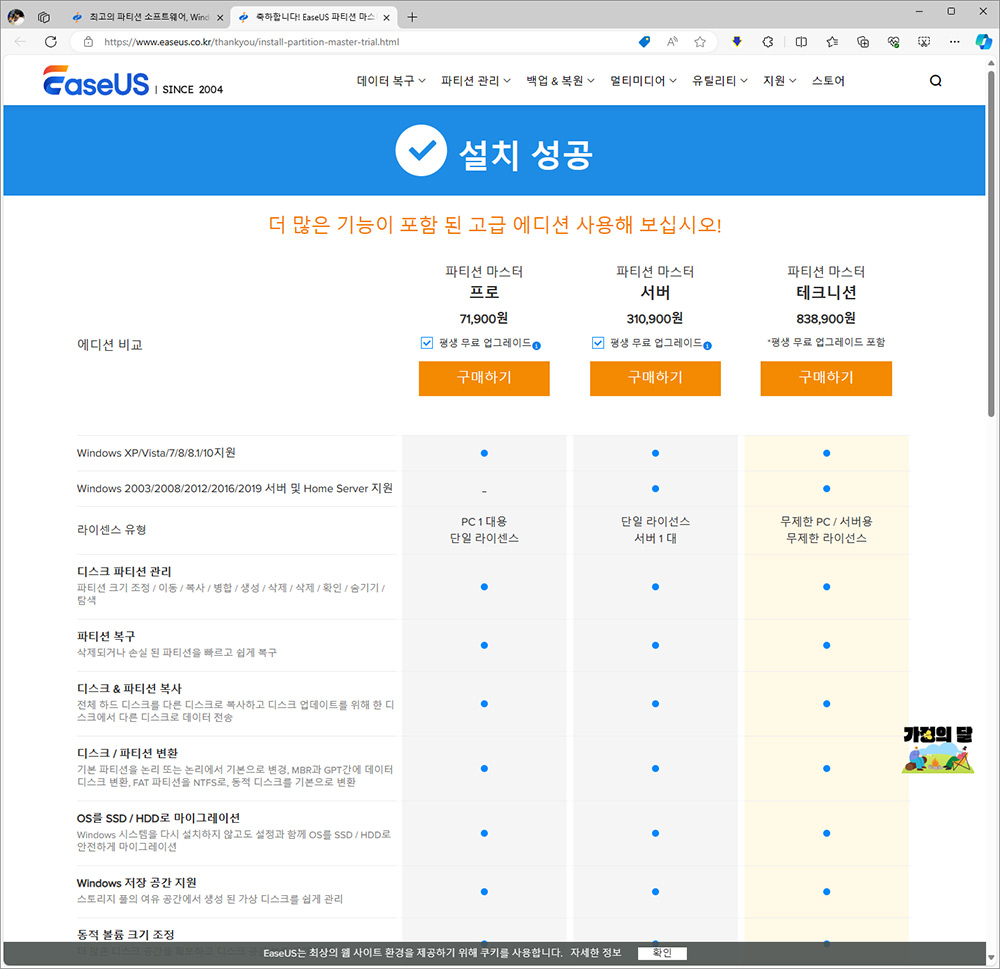Expand the 백업 & 복원 menu
The height and width of the screenshot is (969, 1000).
pyautogui.click(x=560, y=80)
